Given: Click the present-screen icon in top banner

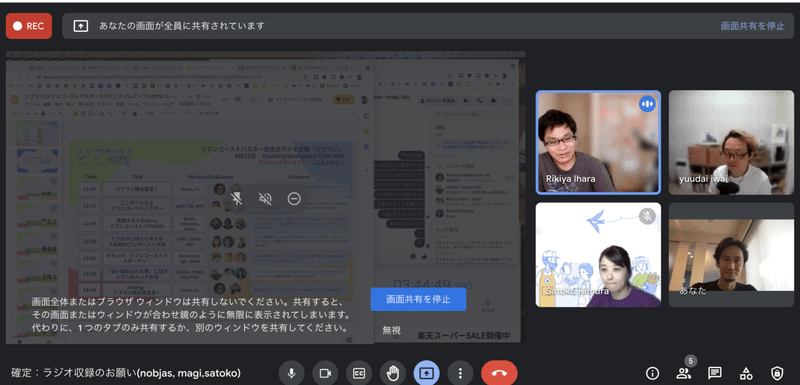Looking at the screenshot, I should pos(81,26).
